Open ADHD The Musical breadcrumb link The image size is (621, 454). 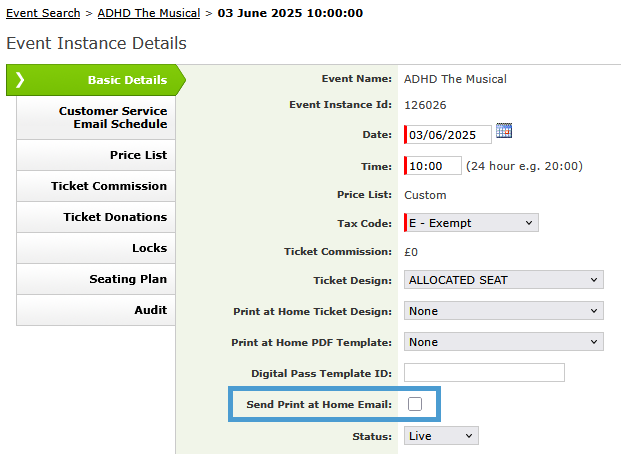click(149, 13)
